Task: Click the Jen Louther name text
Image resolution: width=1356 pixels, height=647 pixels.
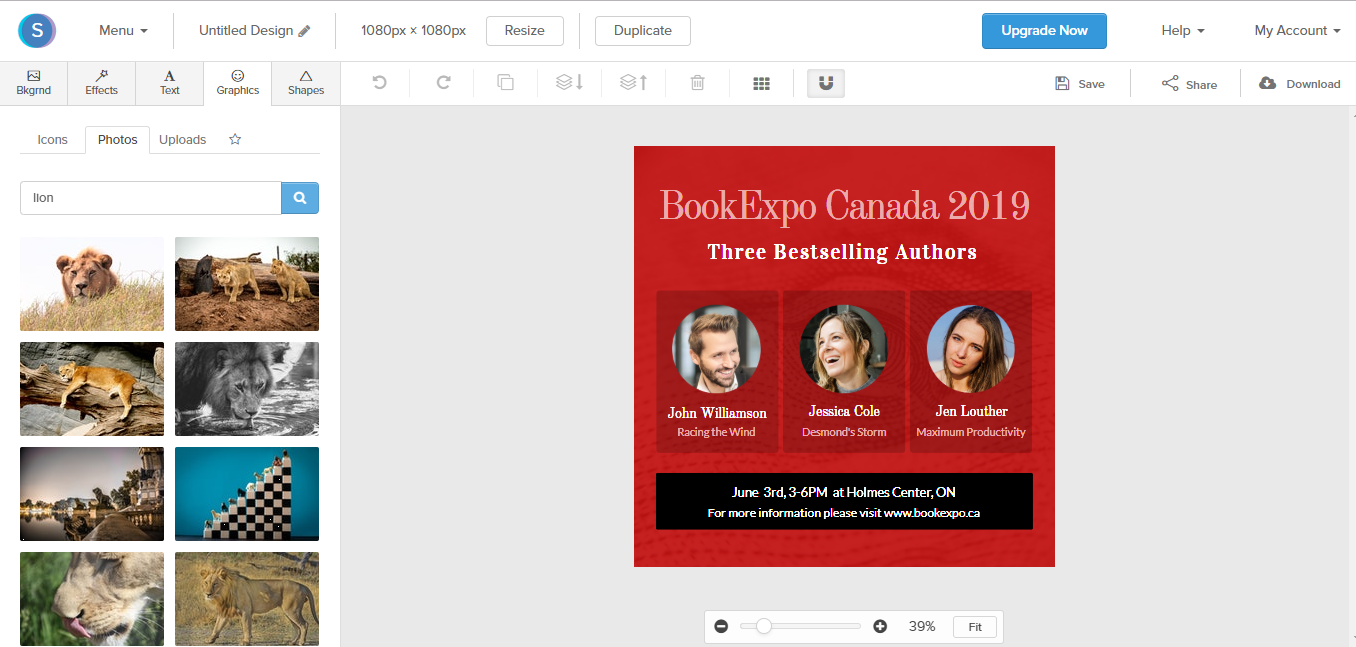Action: [971, 411]
